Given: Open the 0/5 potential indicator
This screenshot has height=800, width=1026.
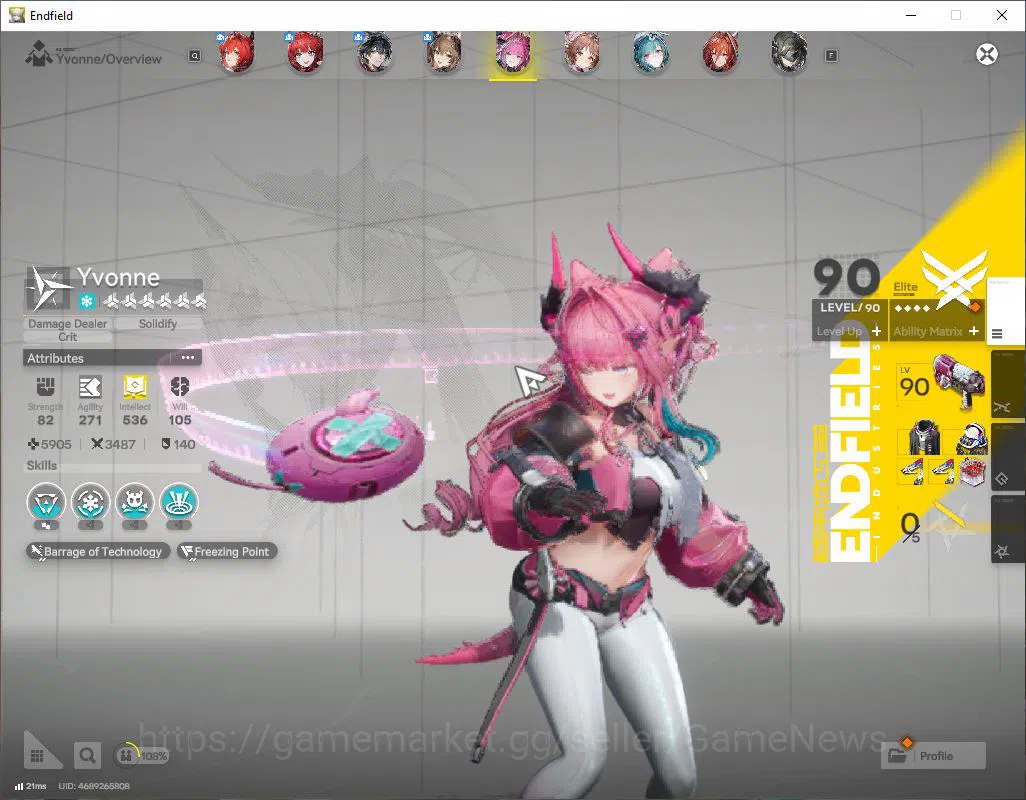Looking at the screenshot, I should pos(910,527).
